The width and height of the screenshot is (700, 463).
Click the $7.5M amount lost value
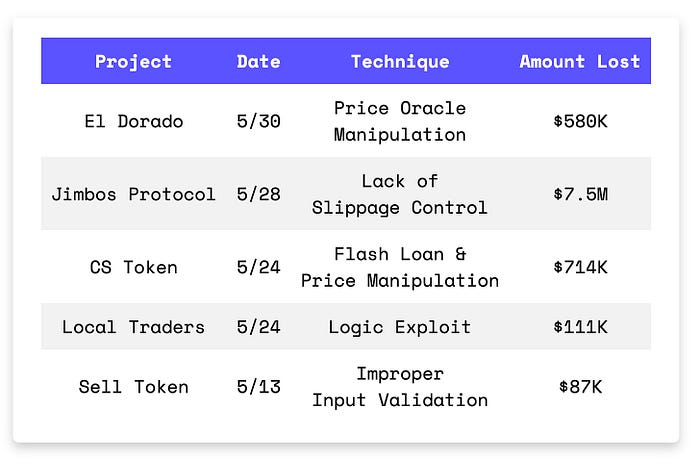[x=580, y=194]
